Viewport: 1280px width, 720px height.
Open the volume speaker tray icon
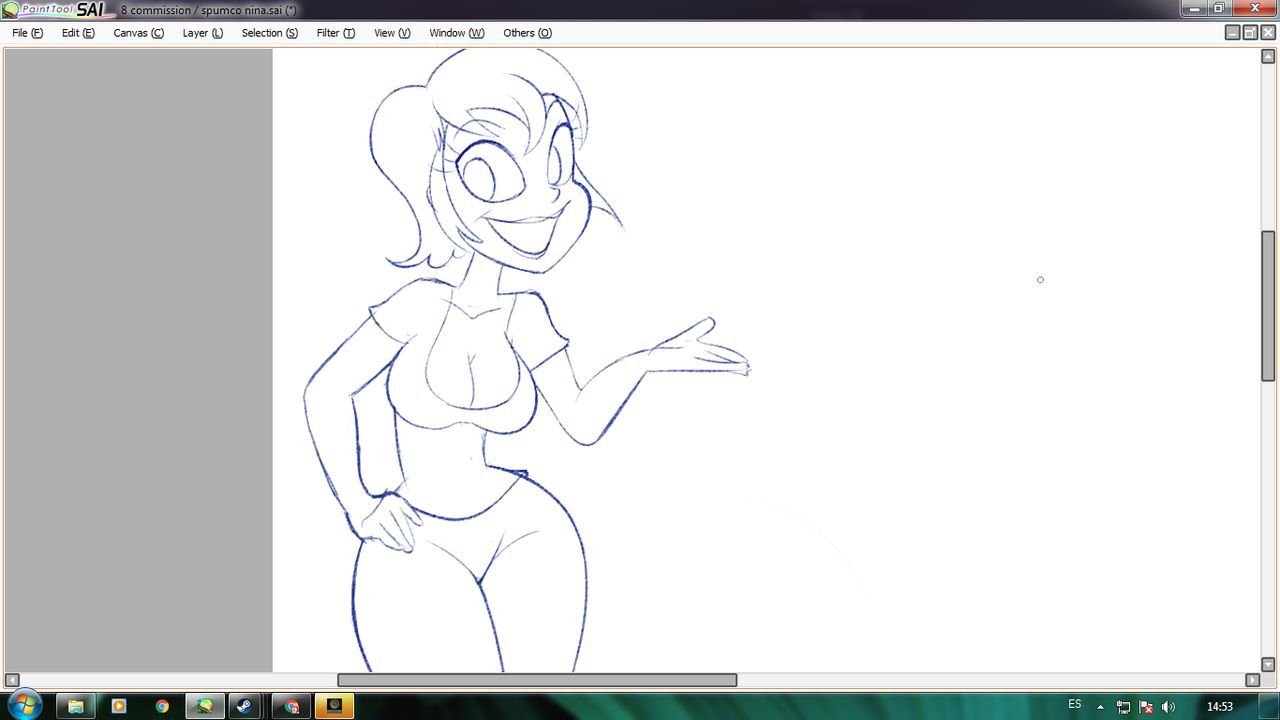point(1168,707)
